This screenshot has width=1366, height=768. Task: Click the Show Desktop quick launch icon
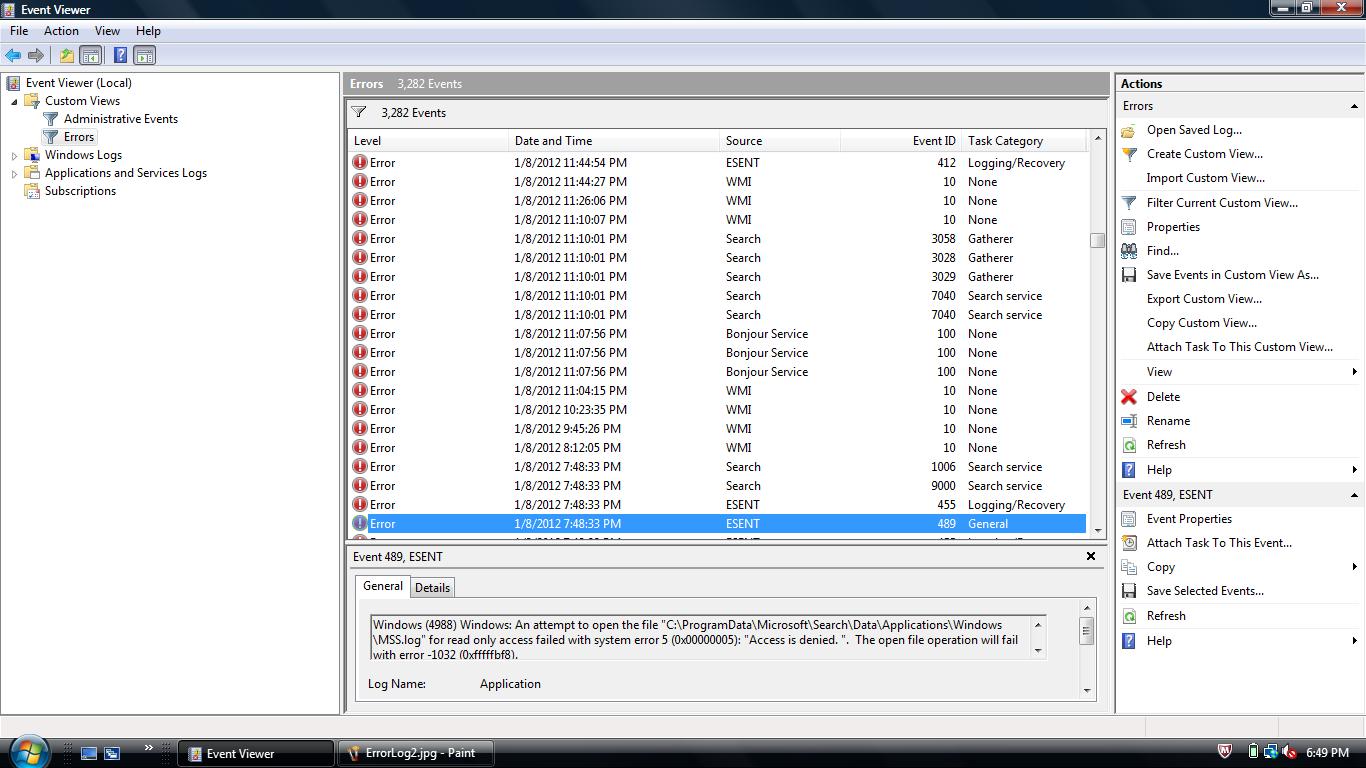point(89,753)
